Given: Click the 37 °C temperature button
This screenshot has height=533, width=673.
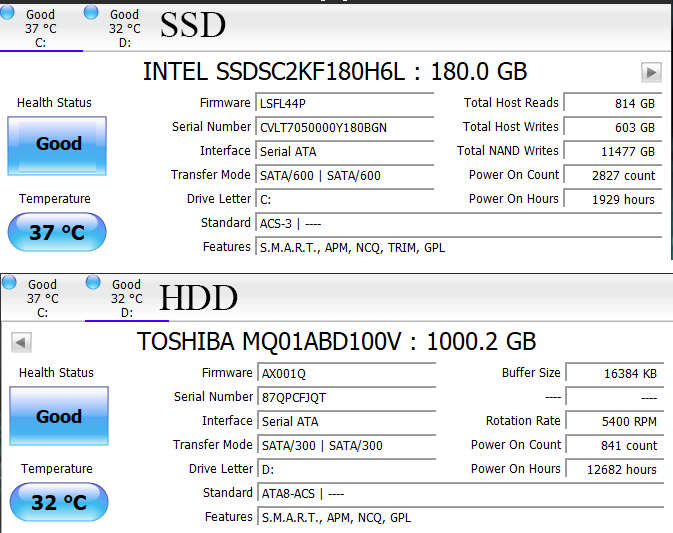Looking at the screenshot, I should click(x=57, y=232).
